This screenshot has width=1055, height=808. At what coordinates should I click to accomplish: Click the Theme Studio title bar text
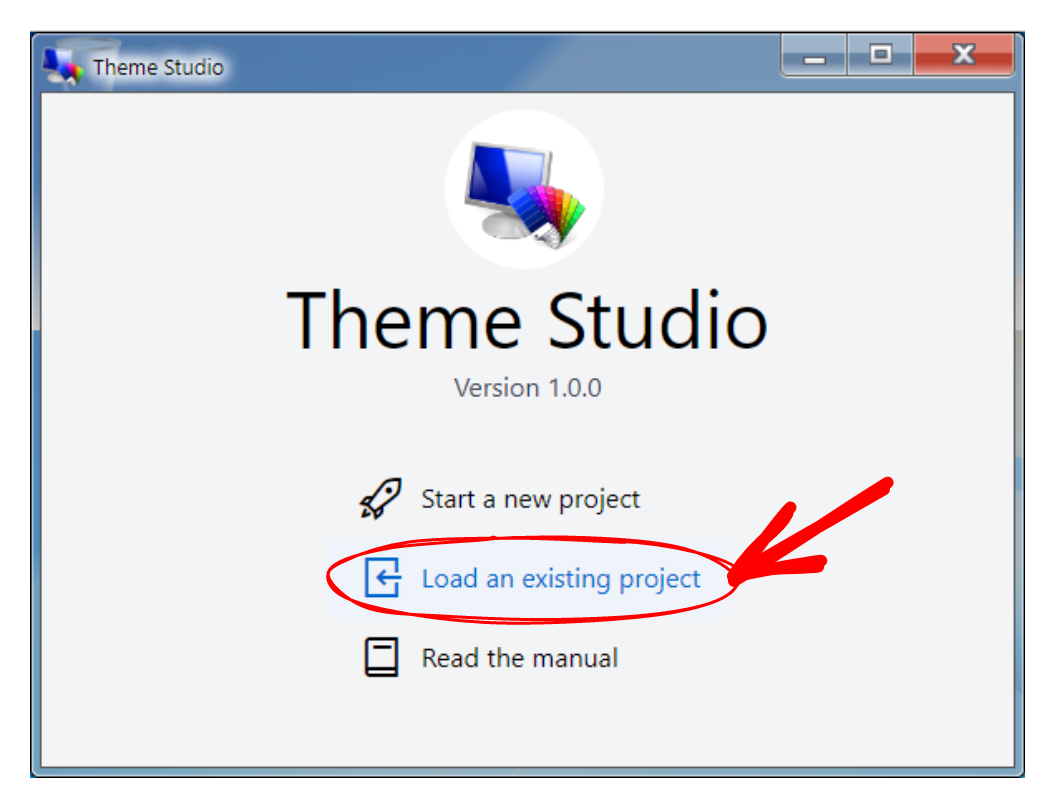pyautogui.click(x=158, y=67)
